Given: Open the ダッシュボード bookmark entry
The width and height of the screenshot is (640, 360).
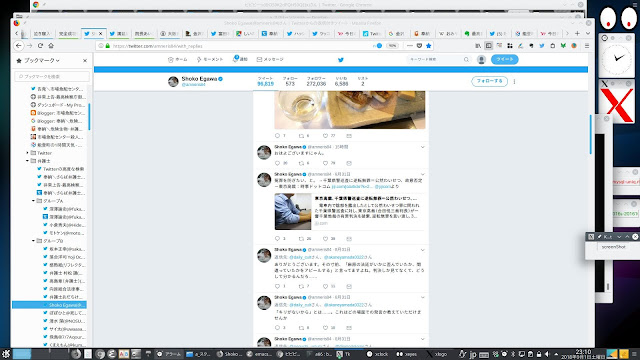Looking at the screenshot, I should (58, 105).
